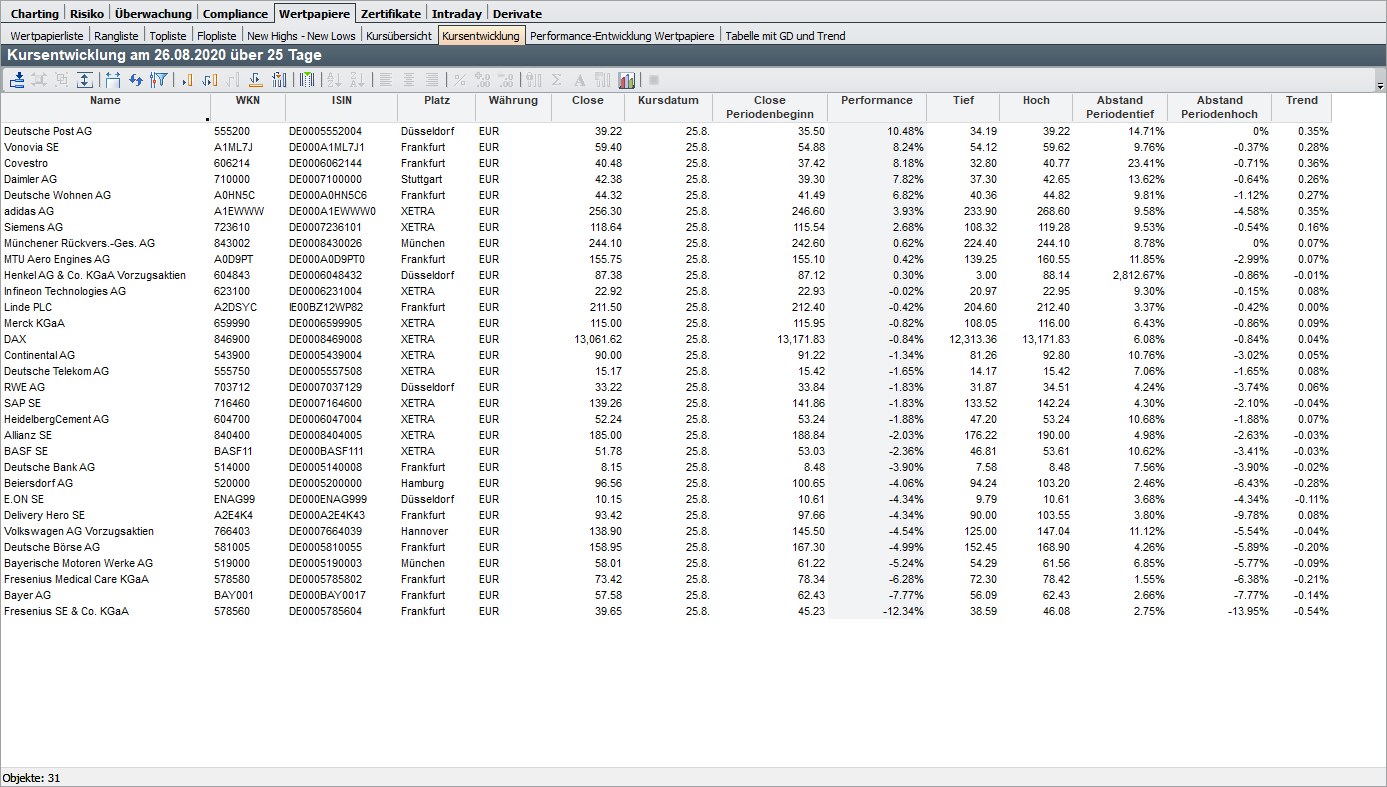Open the Compliance main tab
The width and height of the screenshot is (1387, 787).
(235, 14)
